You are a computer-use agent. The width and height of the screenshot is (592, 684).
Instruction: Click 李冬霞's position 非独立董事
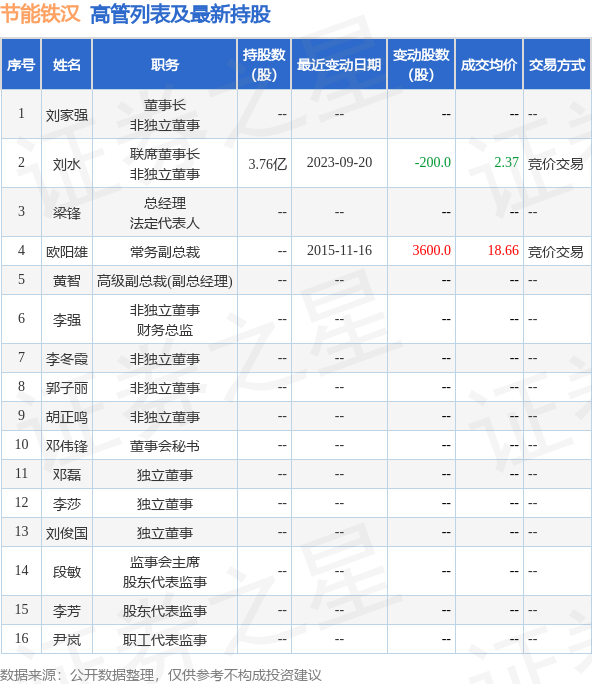point(164,359)
